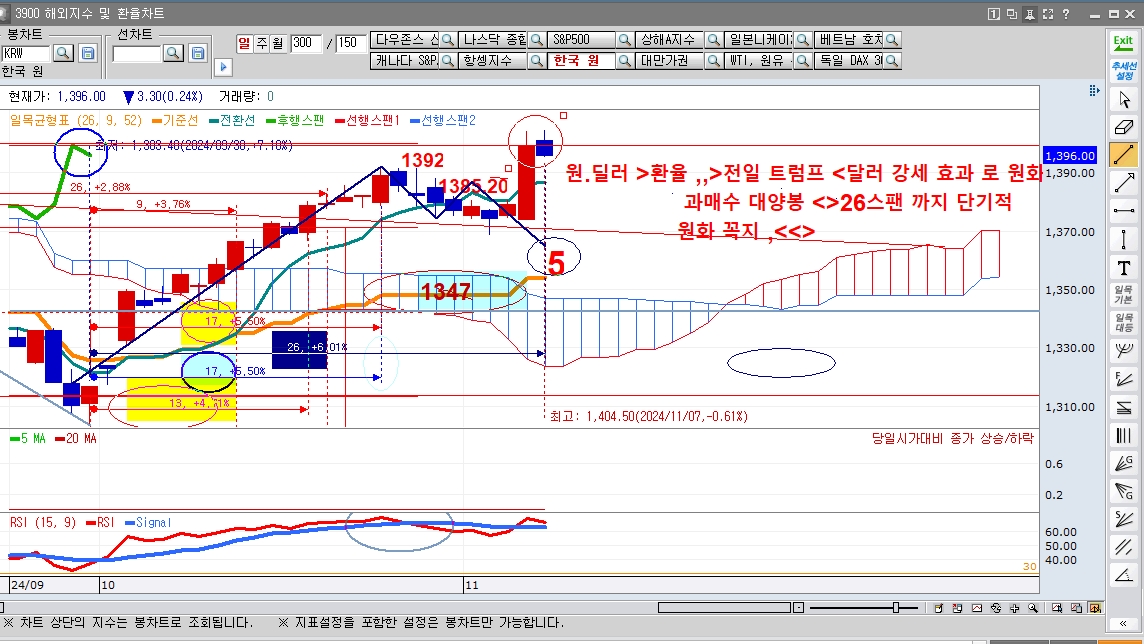Click the help question mark in title bar
This screenshot has height=644, width=1144.
coord(1066,14)
